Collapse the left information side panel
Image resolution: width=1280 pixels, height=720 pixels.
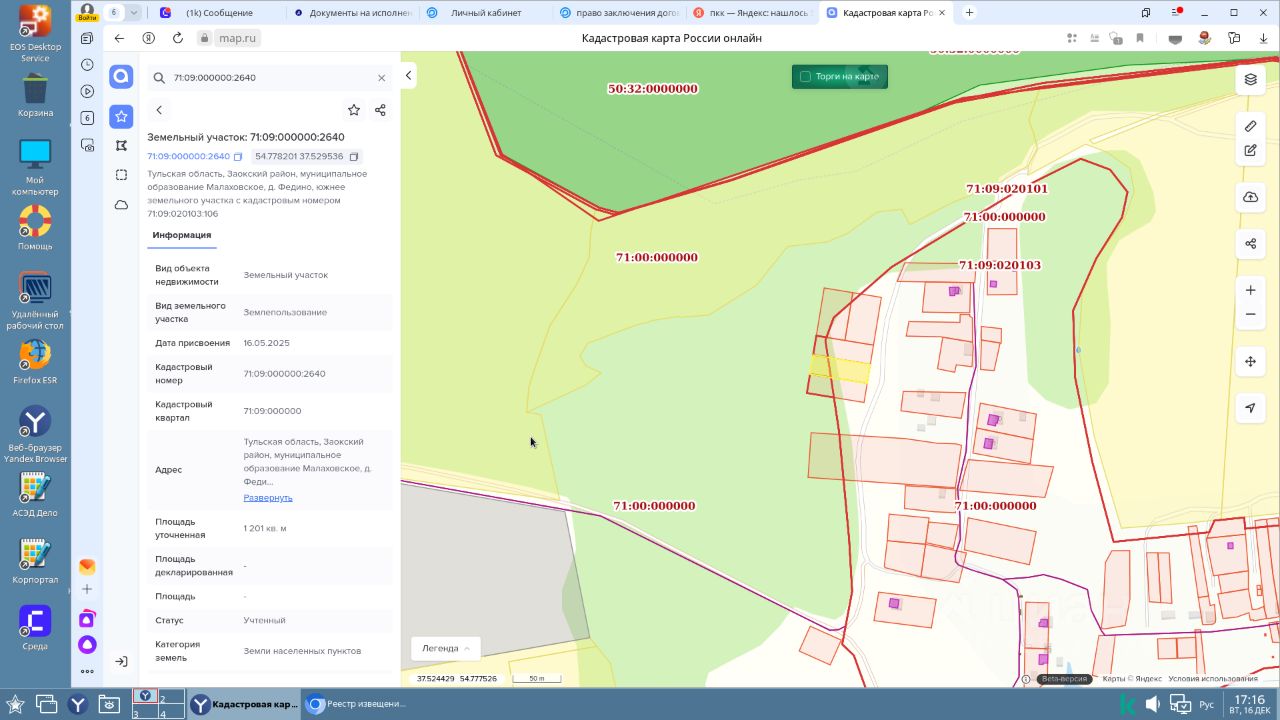point(408,76)
